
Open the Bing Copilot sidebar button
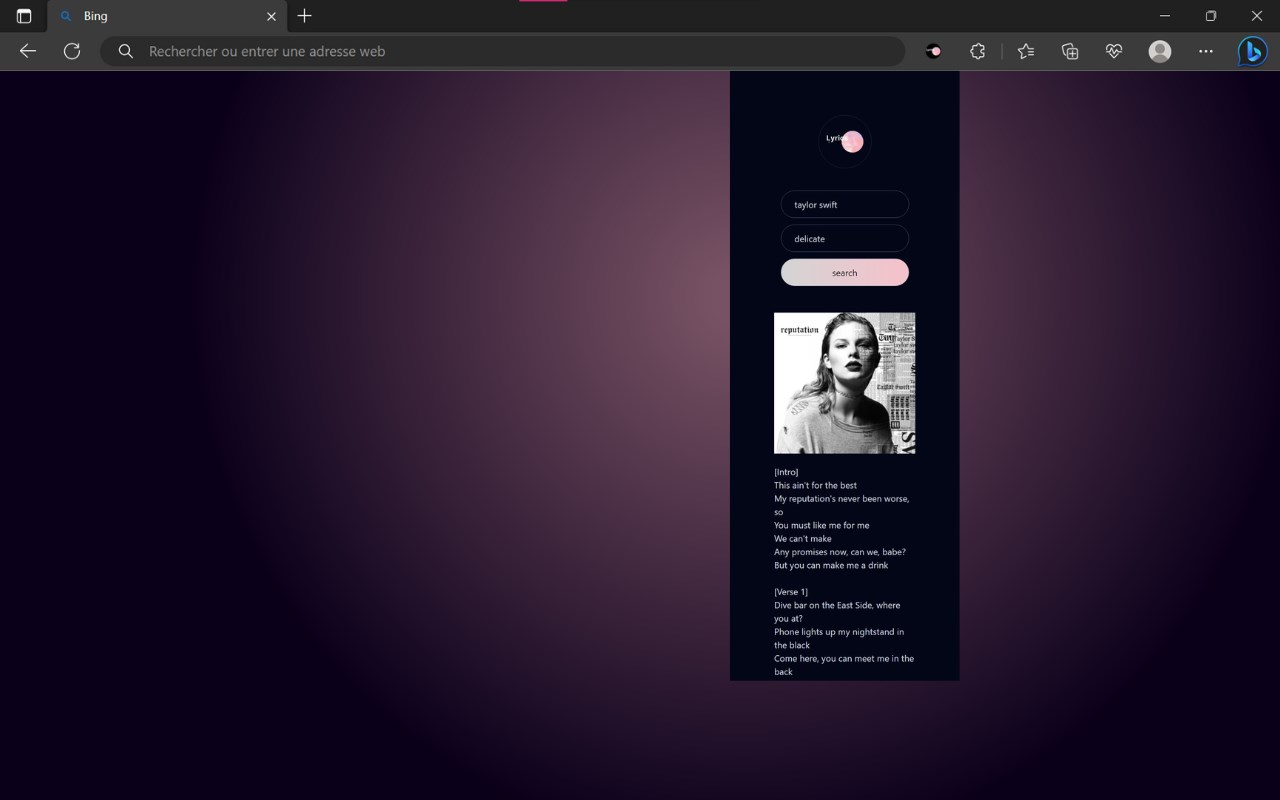(x=1252, y=51)
